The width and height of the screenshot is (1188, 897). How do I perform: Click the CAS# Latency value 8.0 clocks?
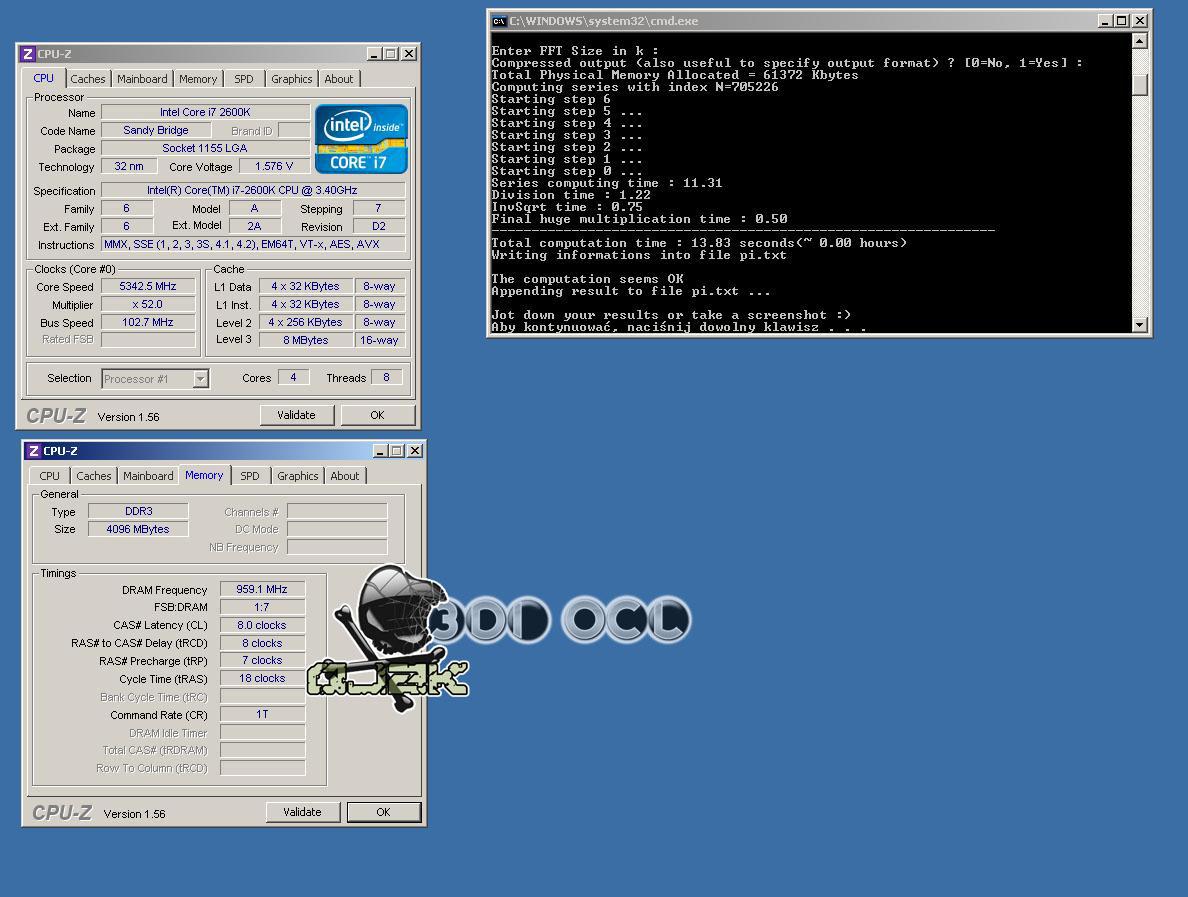tap(262, 626)
